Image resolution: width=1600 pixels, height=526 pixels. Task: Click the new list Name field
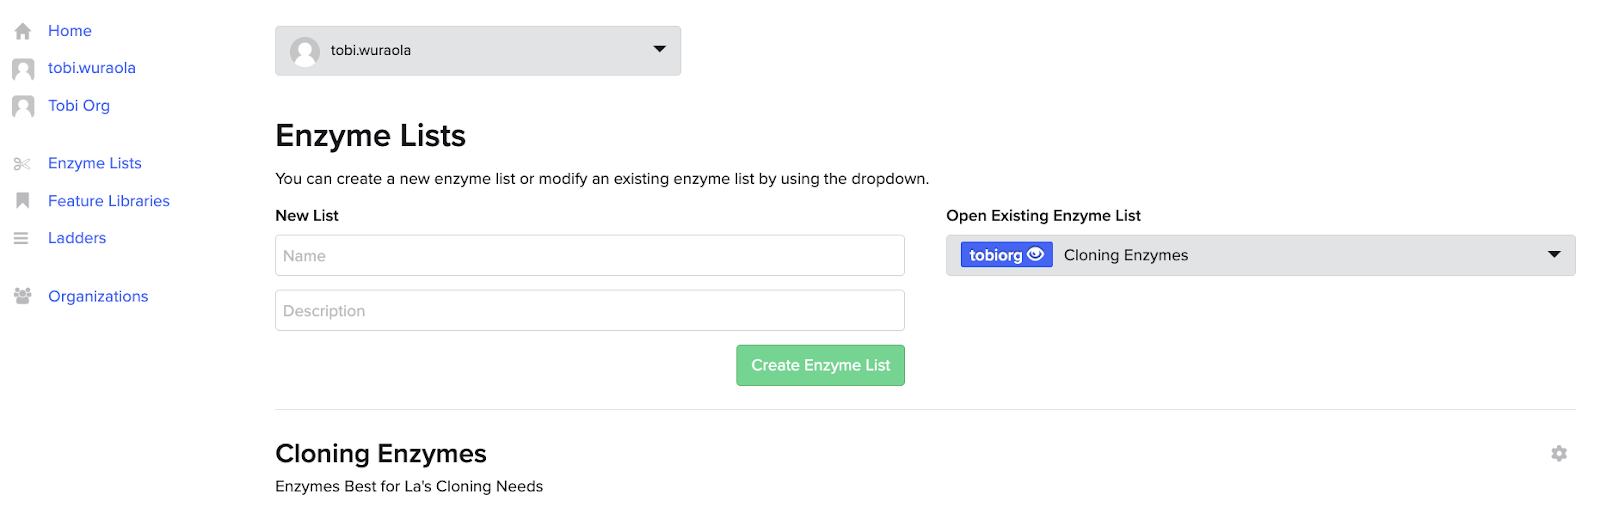[589, 256]
